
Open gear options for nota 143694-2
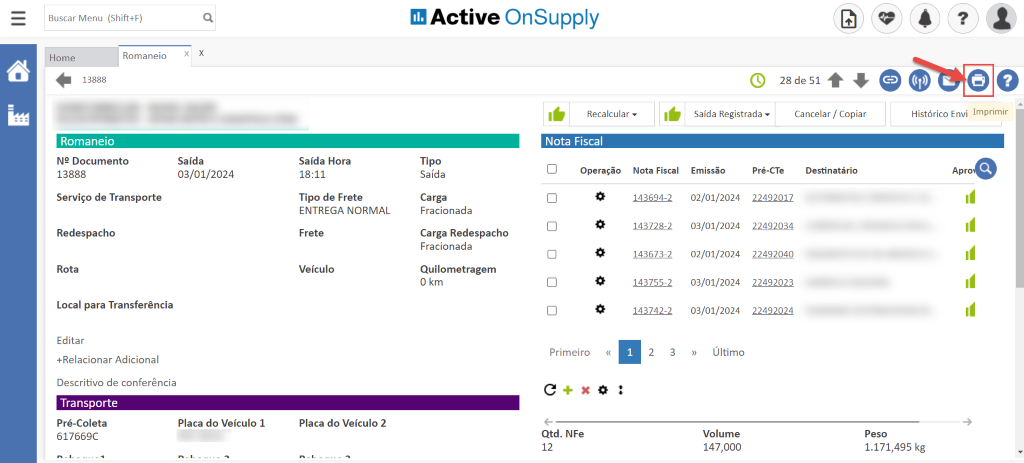pyautogui.click(x=600, y=197)
